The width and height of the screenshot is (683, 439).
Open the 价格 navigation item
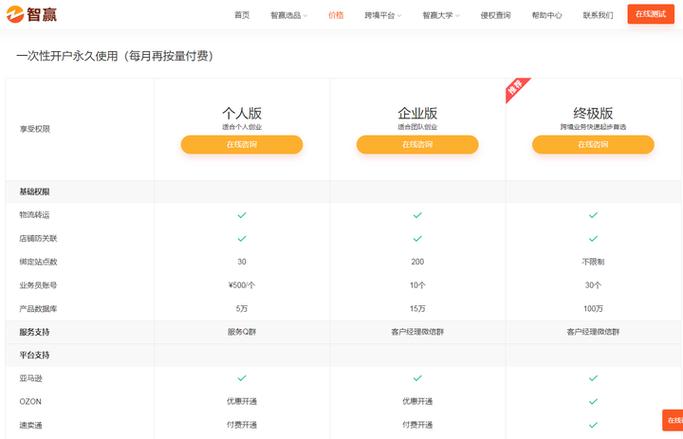(x=336, y=15)
